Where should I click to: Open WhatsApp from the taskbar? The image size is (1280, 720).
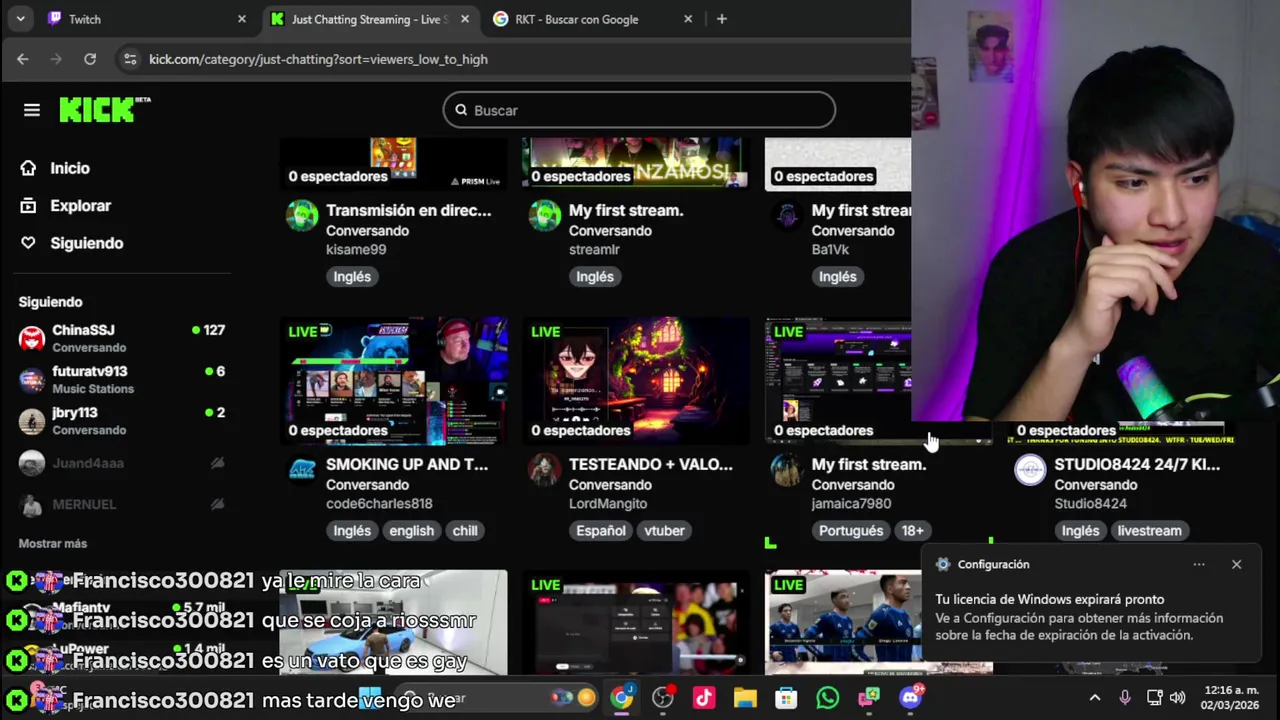click(x=827, y=698)
